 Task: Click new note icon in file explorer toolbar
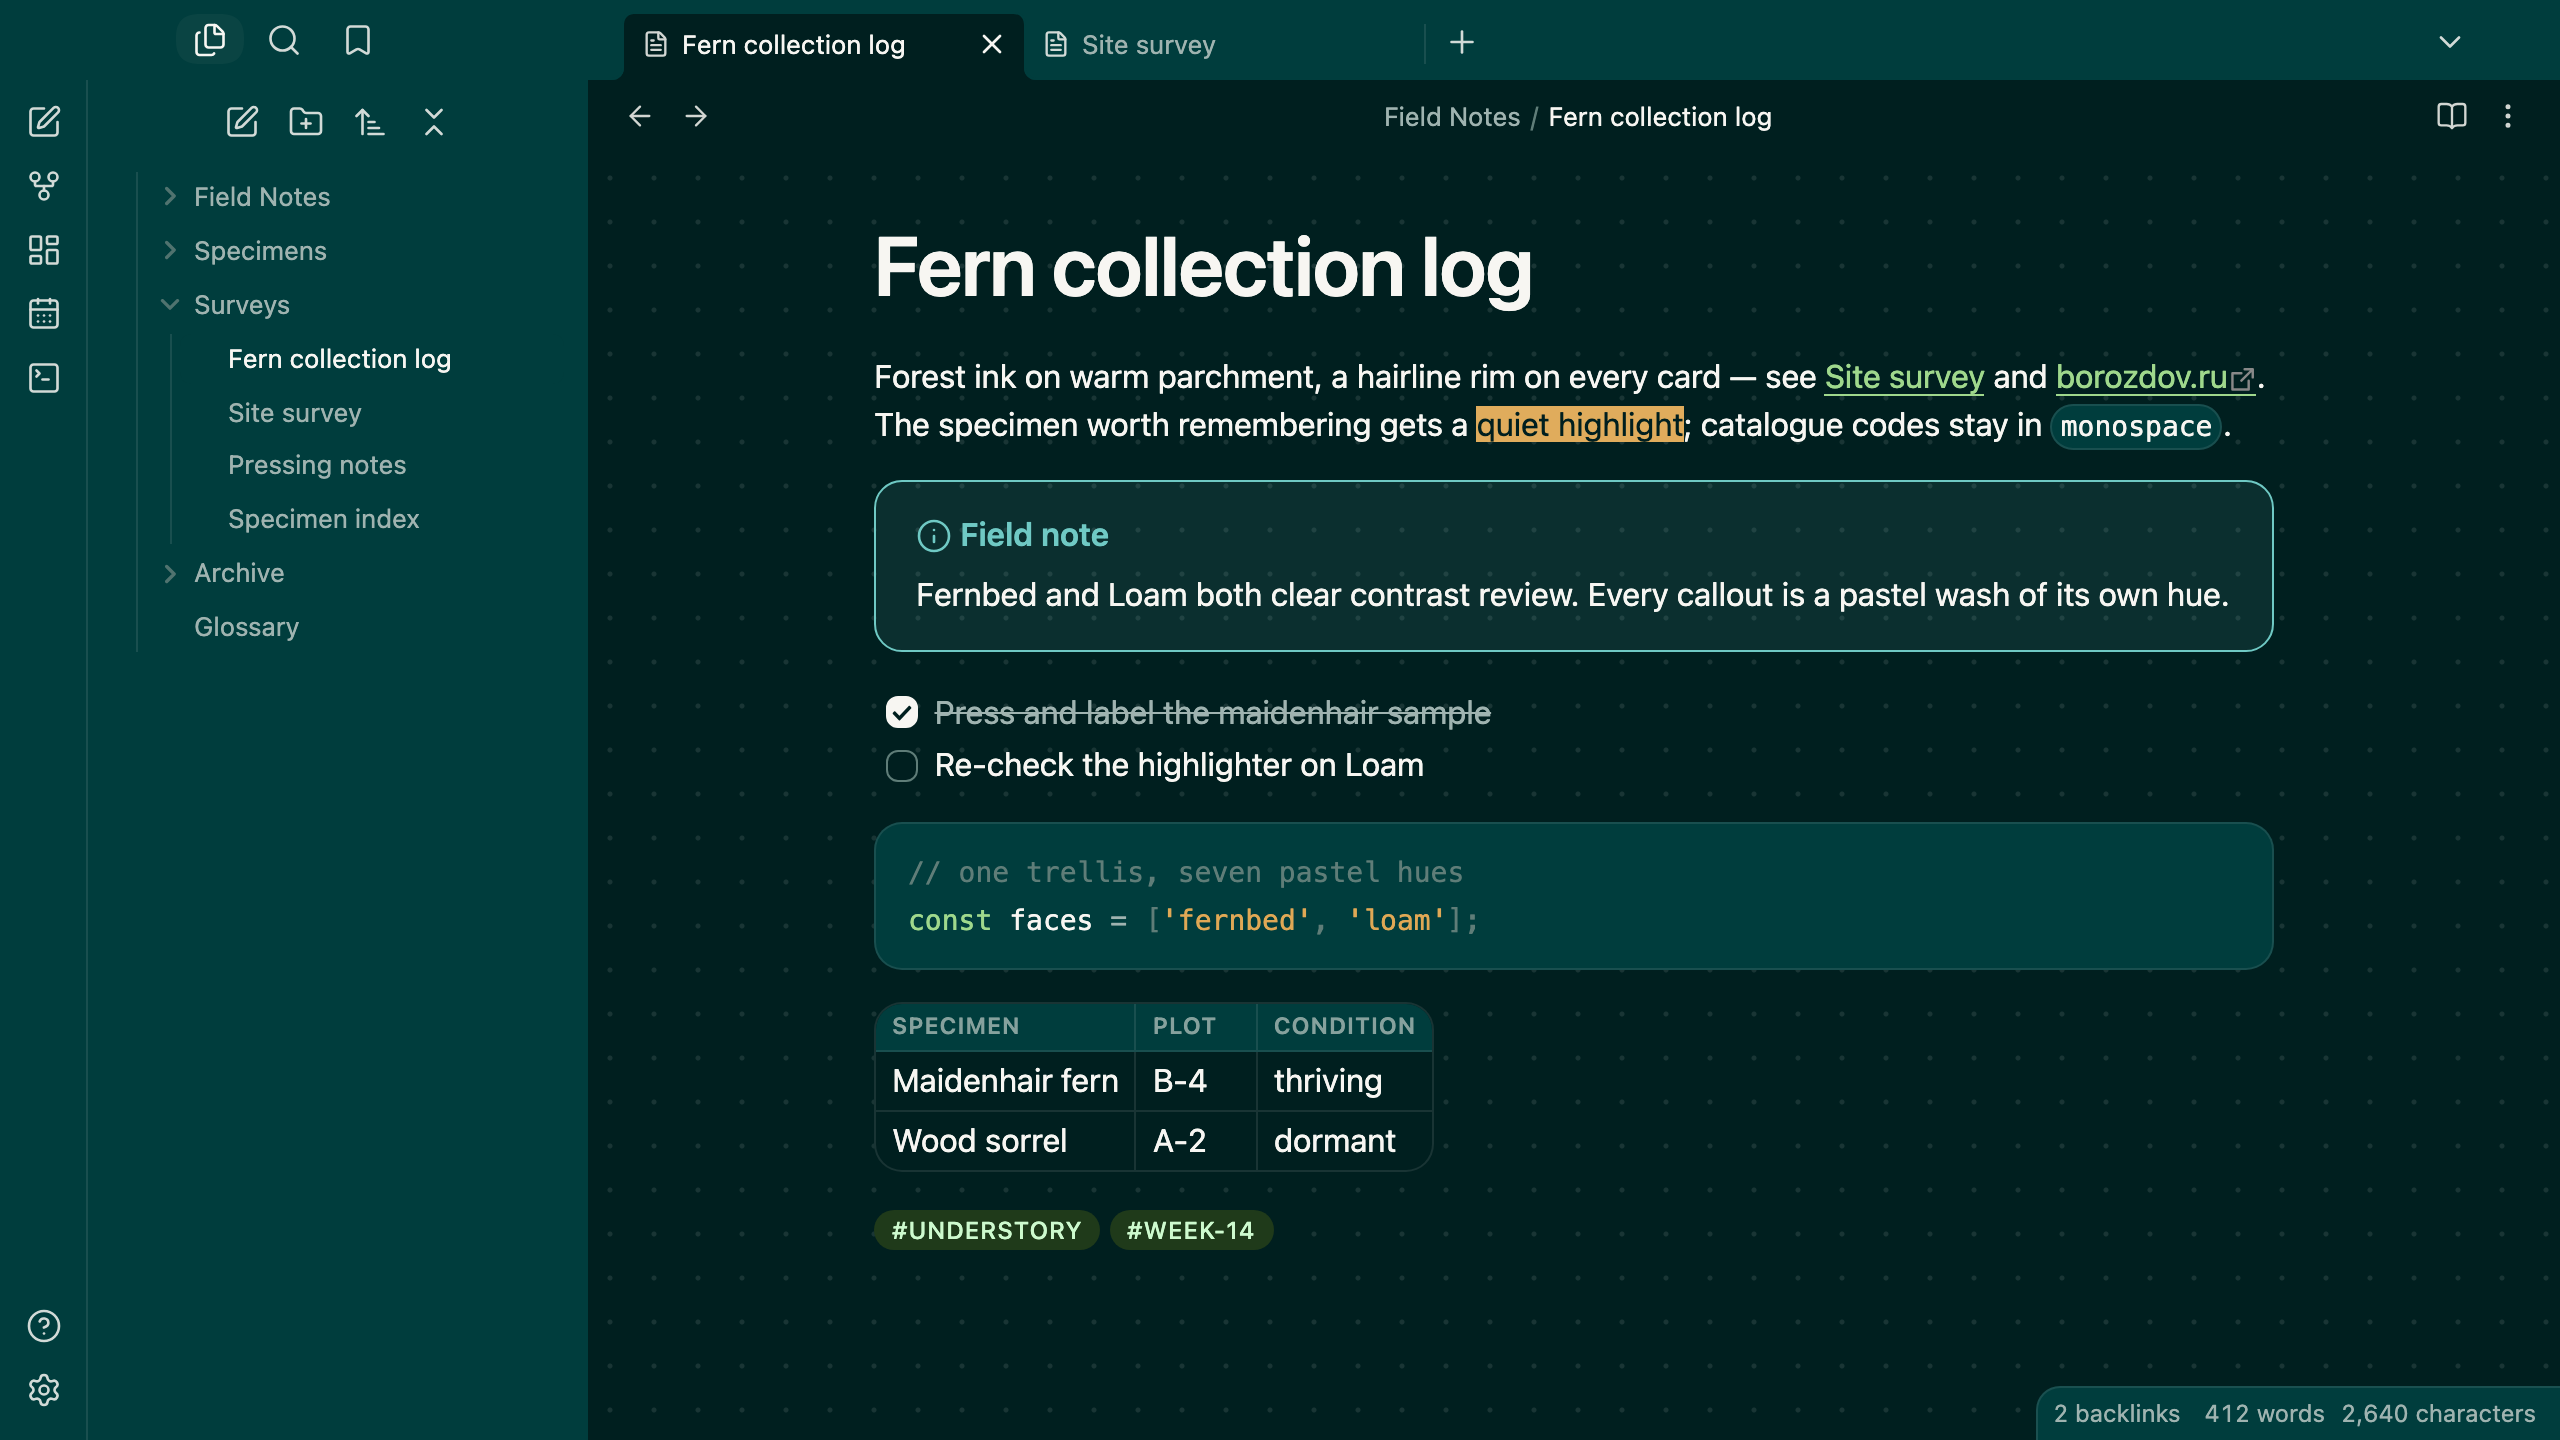click(x=242, y=122)
